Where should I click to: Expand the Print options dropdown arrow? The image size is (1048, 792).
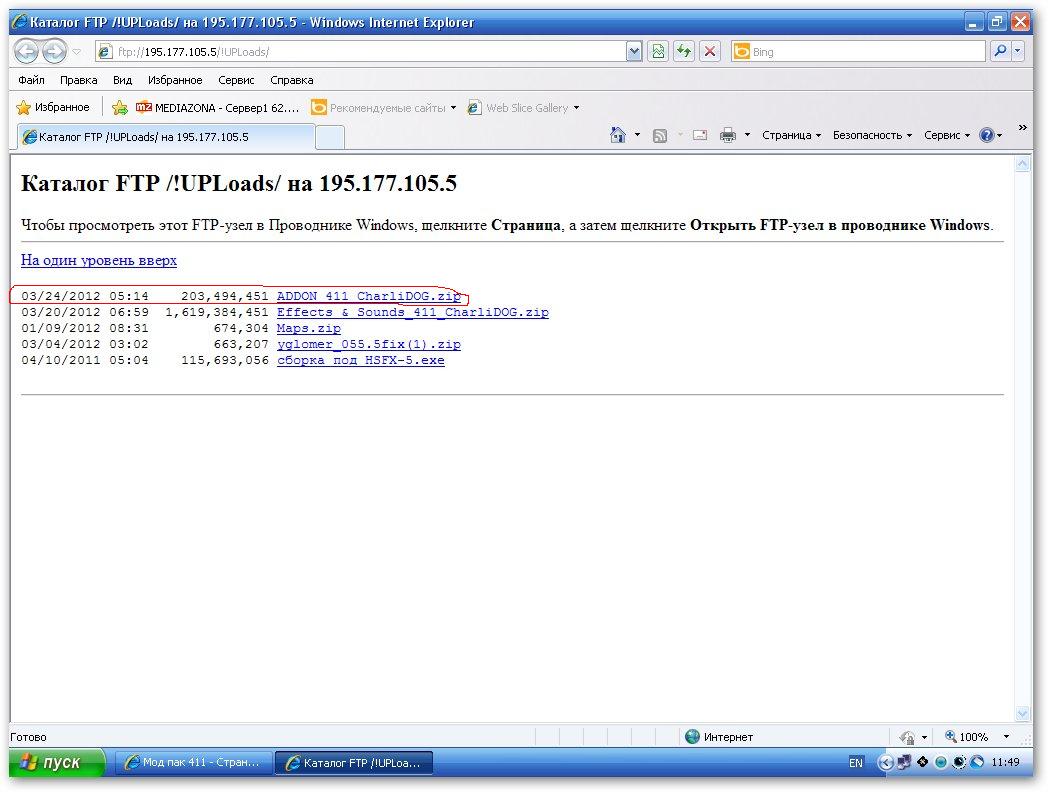pos(747,135)
